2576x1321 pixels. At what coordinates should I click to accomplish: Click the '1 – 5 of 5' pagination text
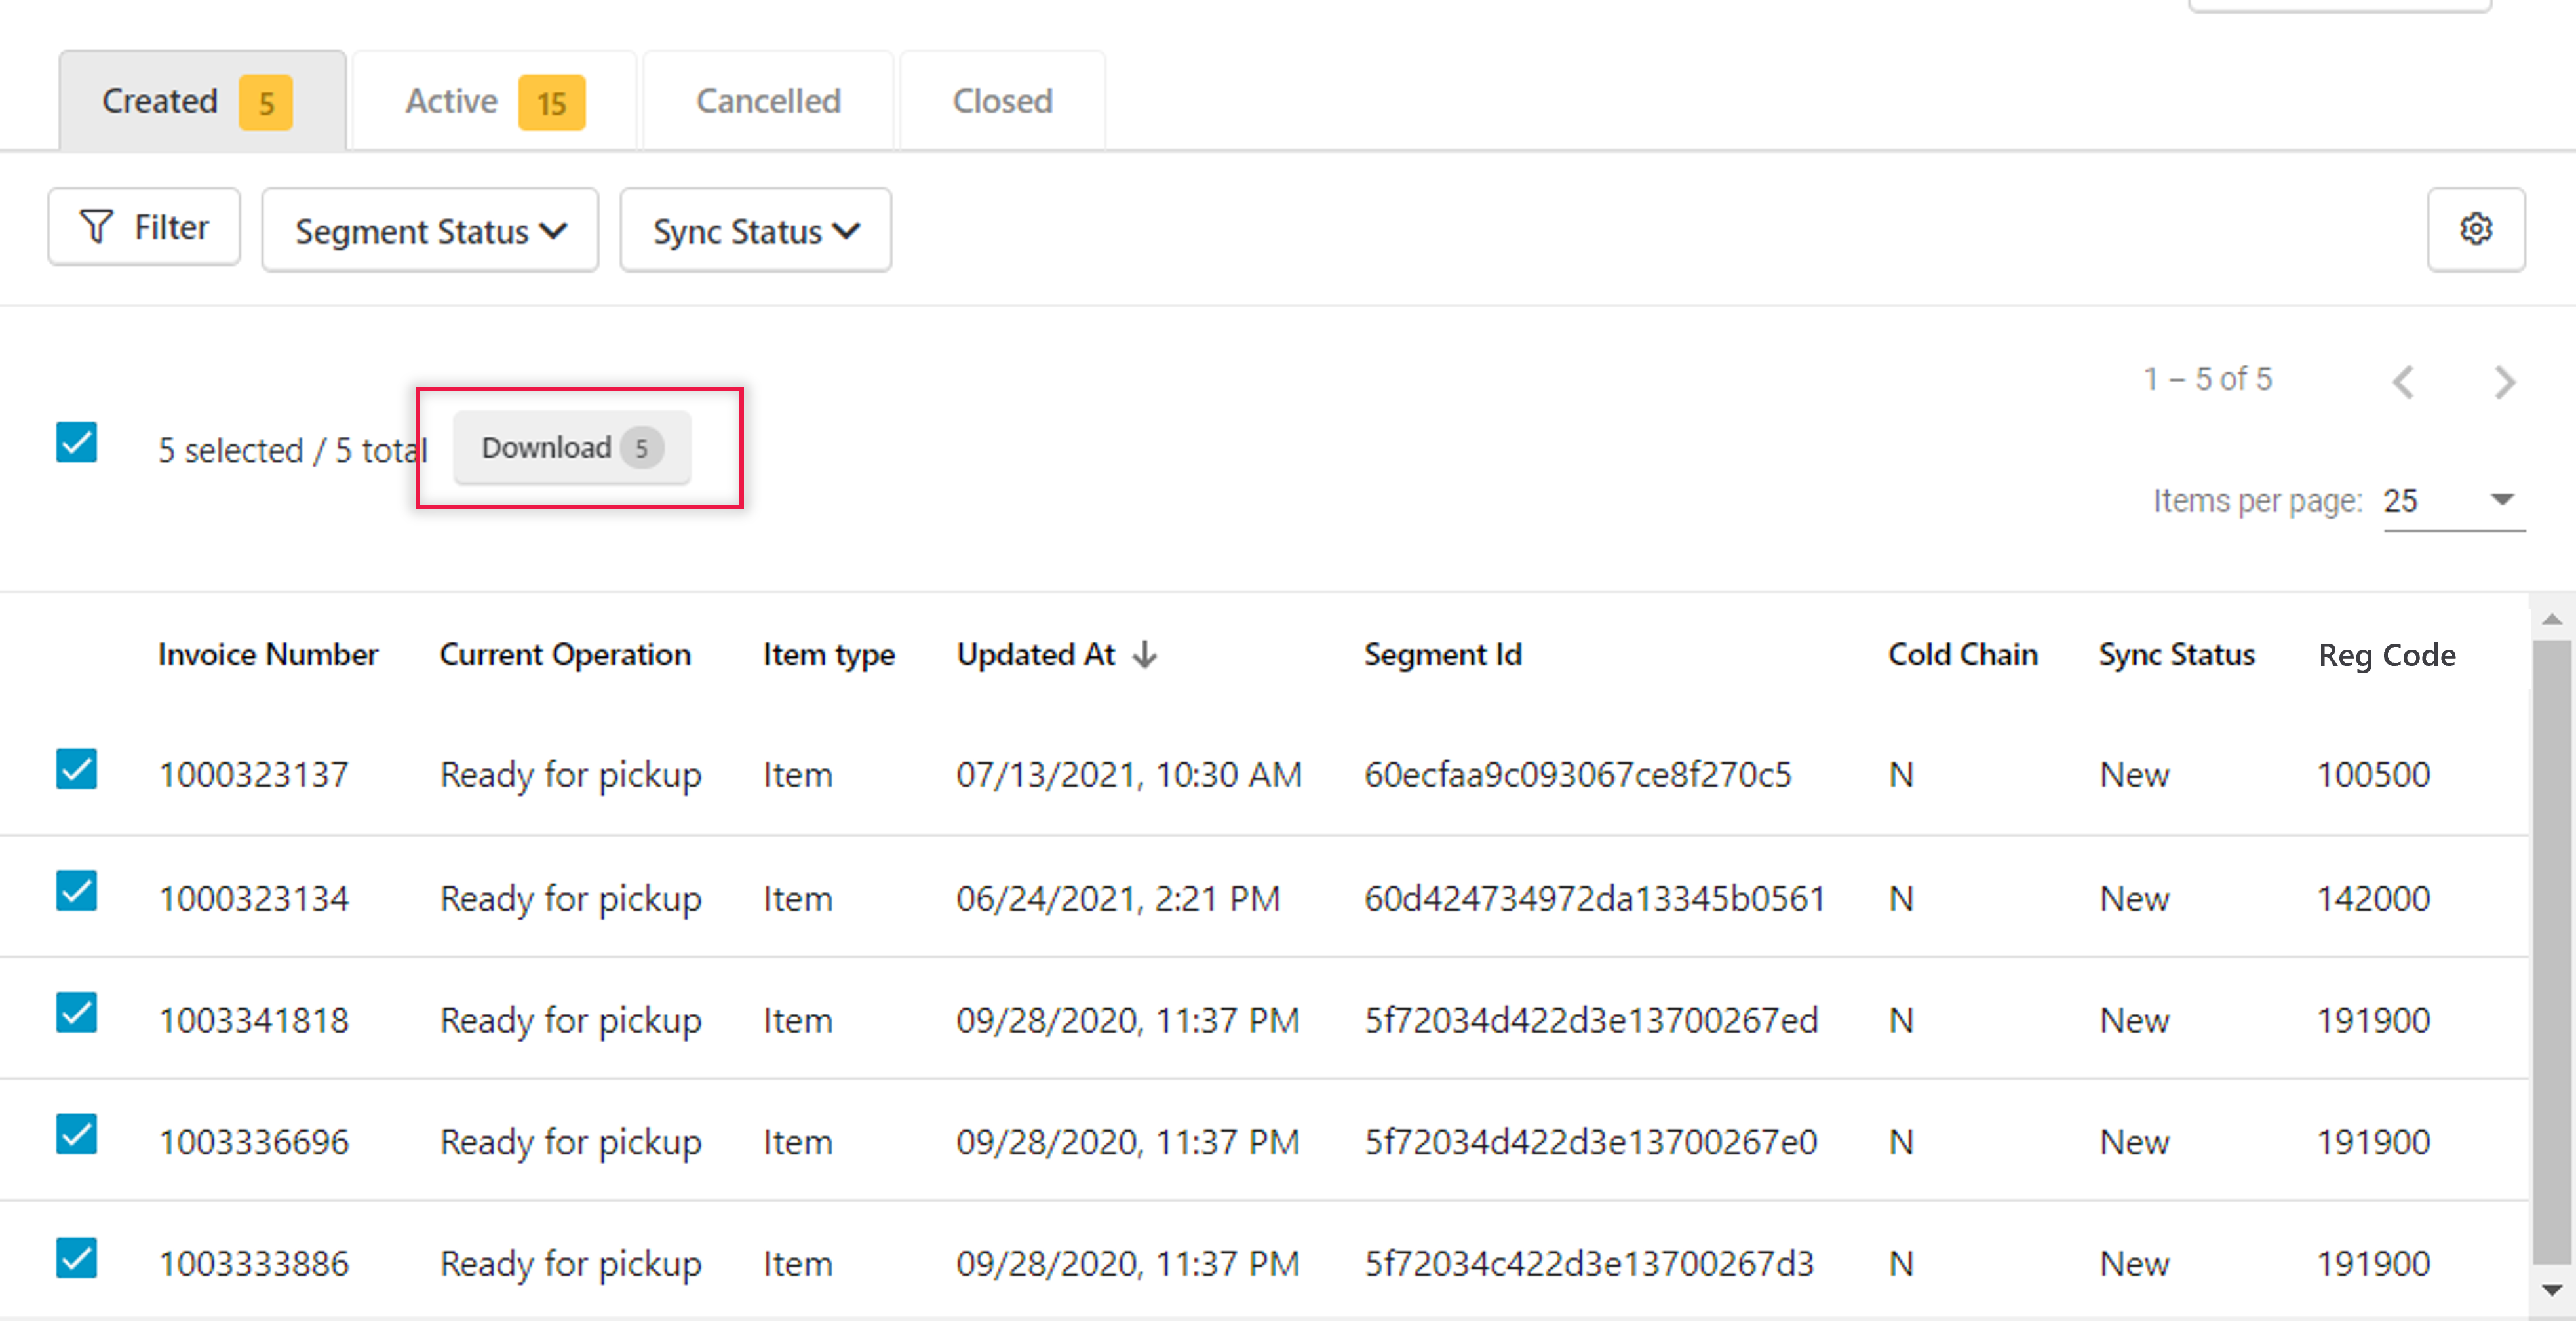pos(2208,379)
